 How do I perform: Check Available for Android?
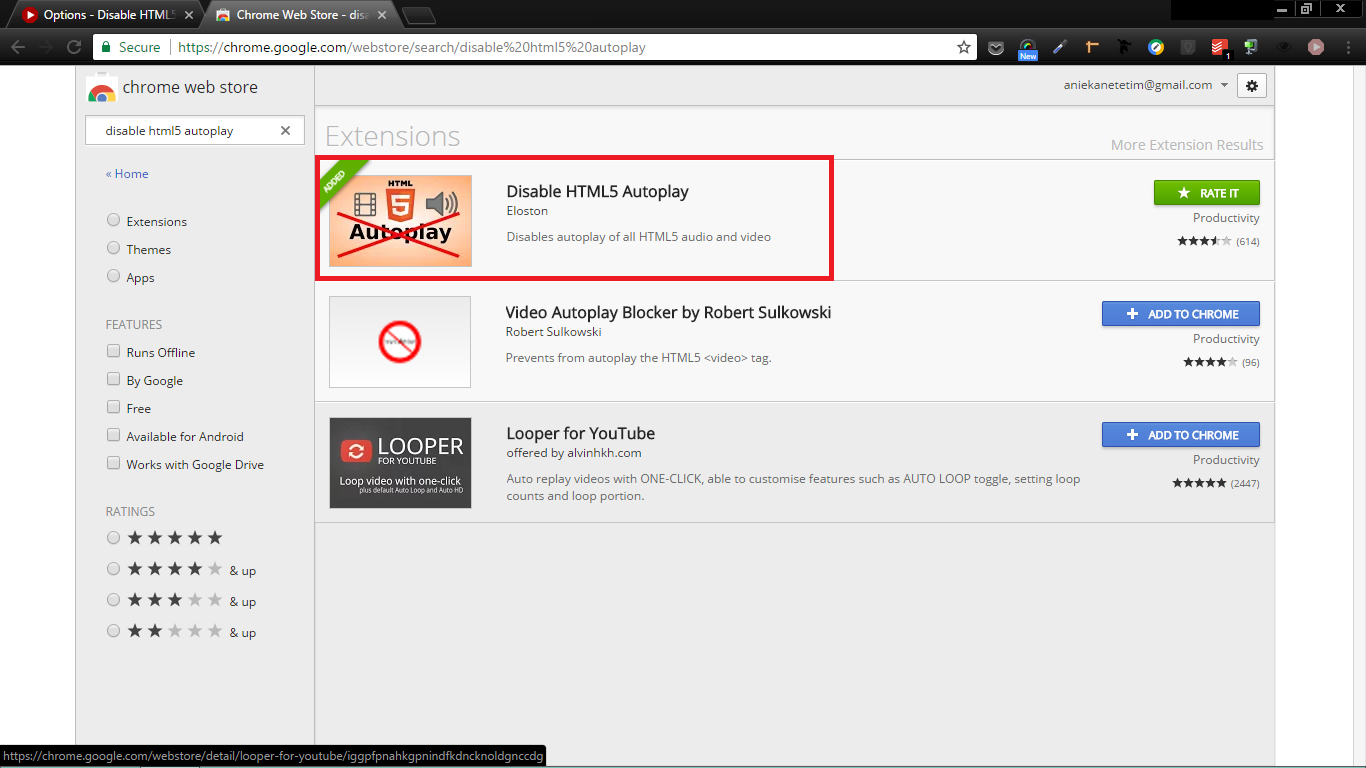tap(113, 435)
